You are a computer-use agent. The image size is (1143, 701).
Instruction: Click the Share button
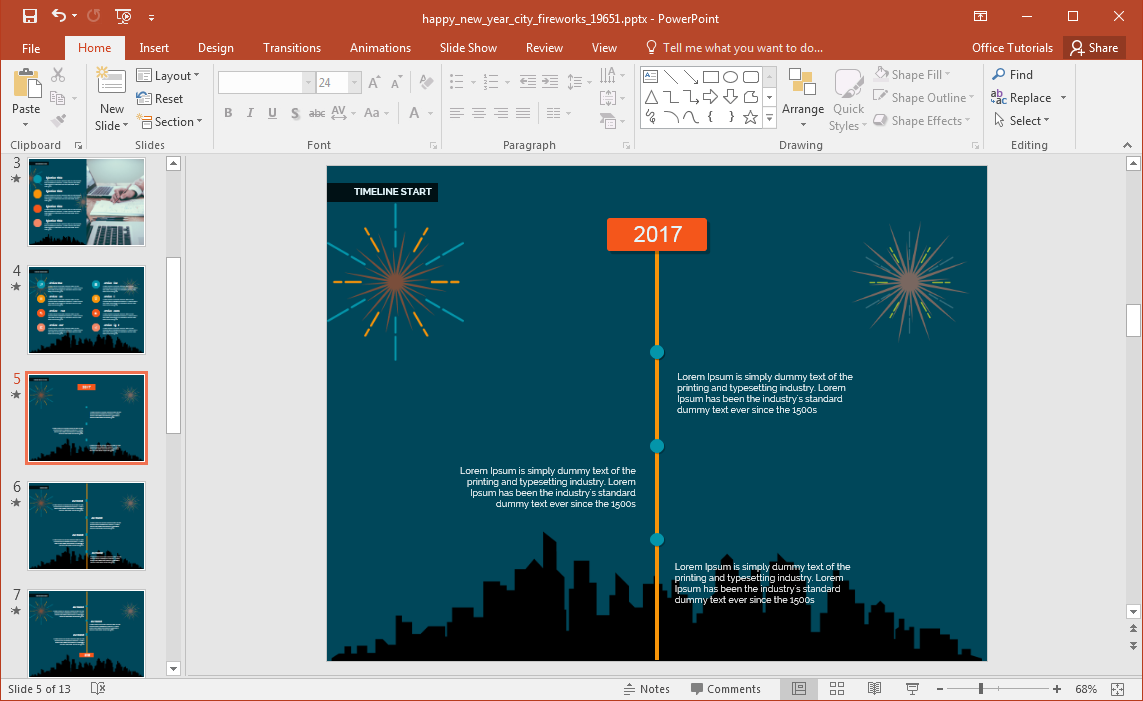1094,48
